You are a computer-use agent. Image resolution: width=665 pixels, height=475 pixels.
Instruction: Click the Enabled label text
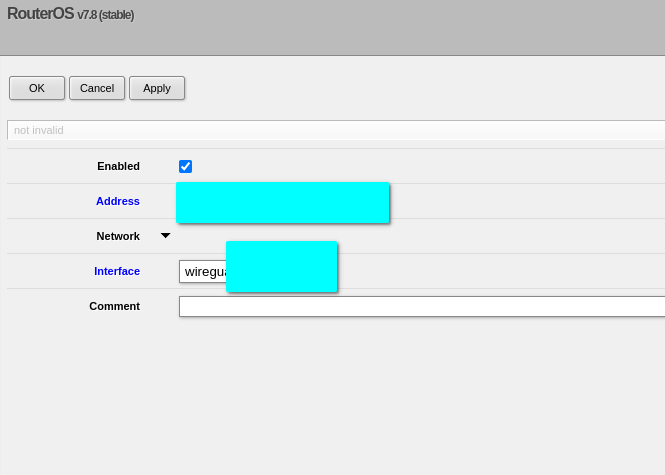118,166
